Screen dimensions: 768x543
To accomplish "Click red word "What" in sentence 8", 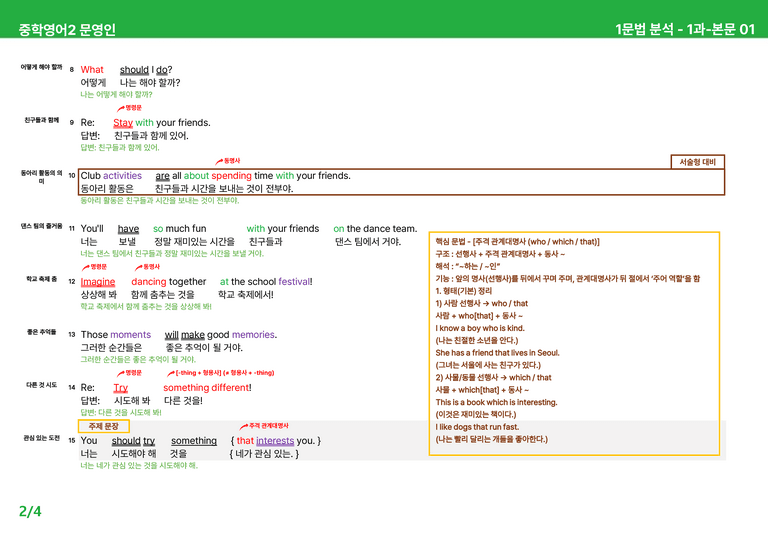I will click(92, 70).
